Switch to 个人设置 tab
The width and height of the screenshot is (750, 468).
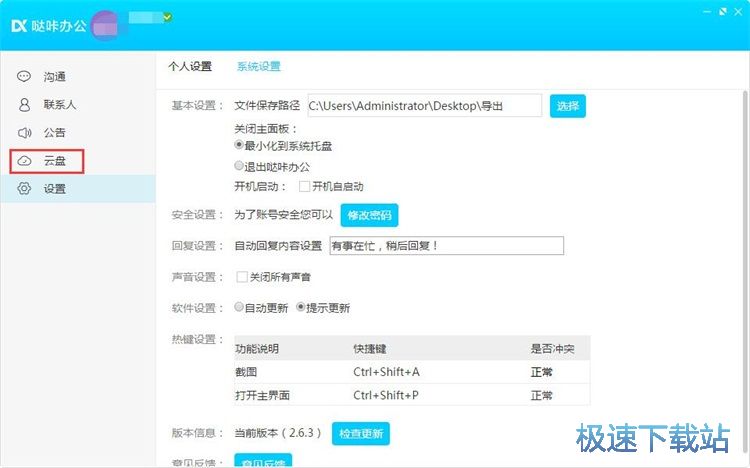pos(190,67)
